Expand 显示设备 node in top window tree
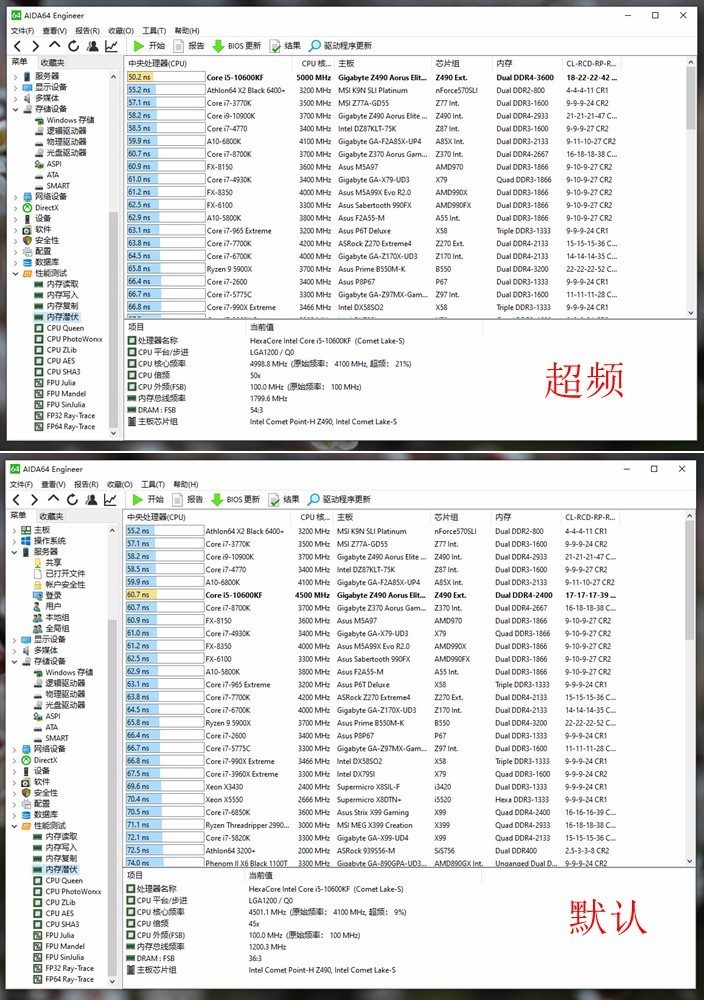 pos(15,87)
